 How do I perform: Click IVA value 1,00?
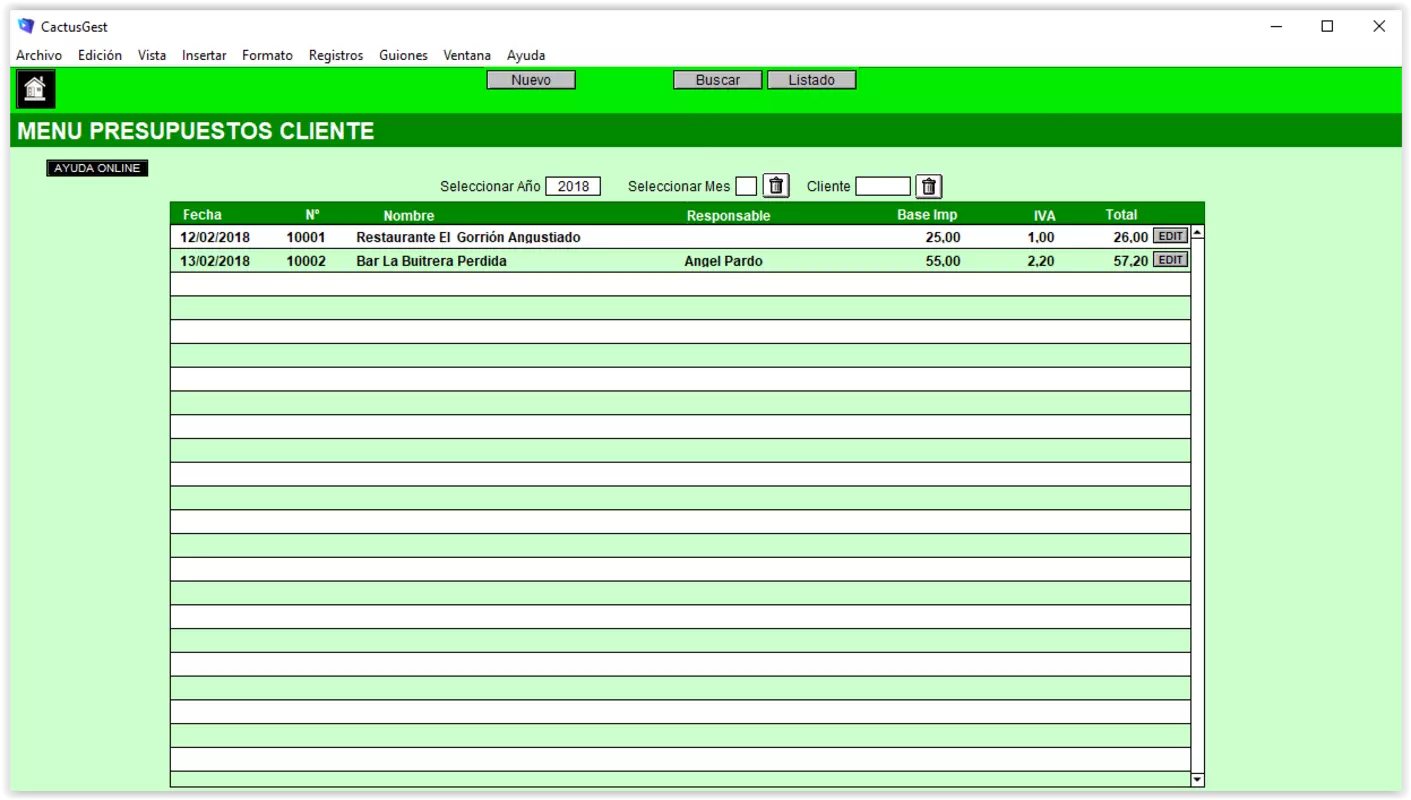(1041, 237)
